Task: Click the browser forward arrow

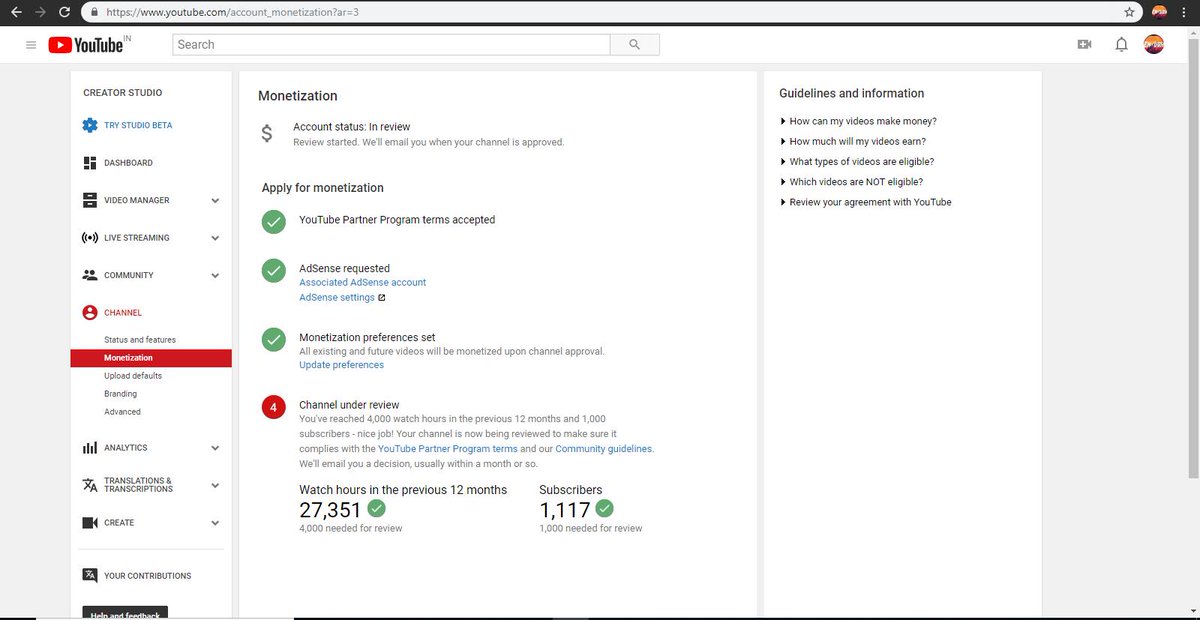Action: point(39,13)
